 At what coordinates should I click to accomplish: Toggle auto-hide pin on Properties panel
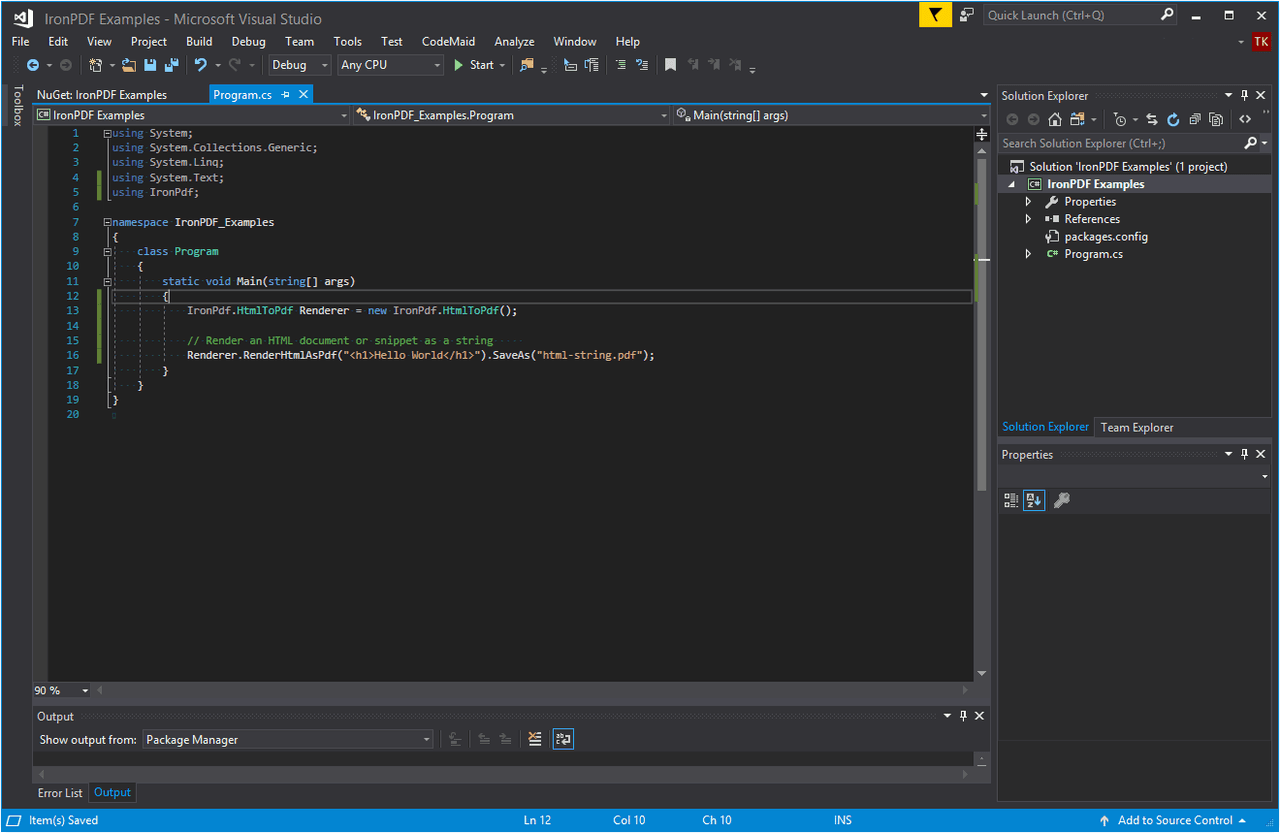tap(1245, 454)
